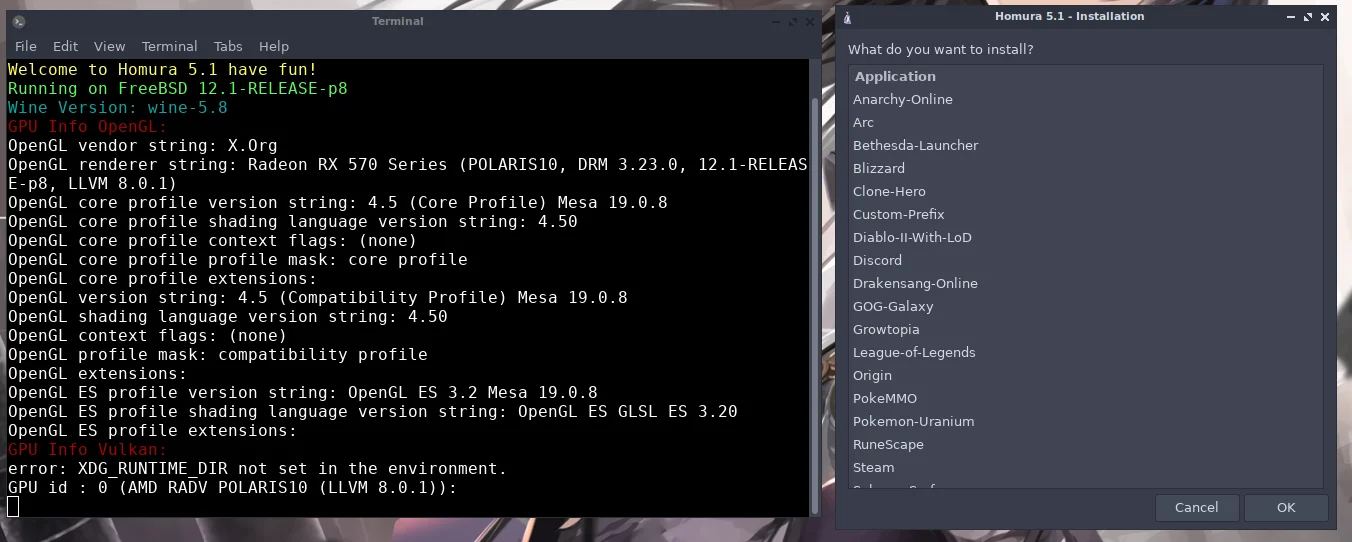Choose GOG-Galaxy from the install list

click(1086, 306)
